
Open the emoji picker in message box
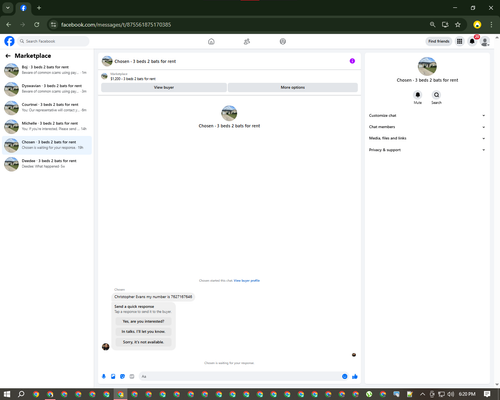345,376
